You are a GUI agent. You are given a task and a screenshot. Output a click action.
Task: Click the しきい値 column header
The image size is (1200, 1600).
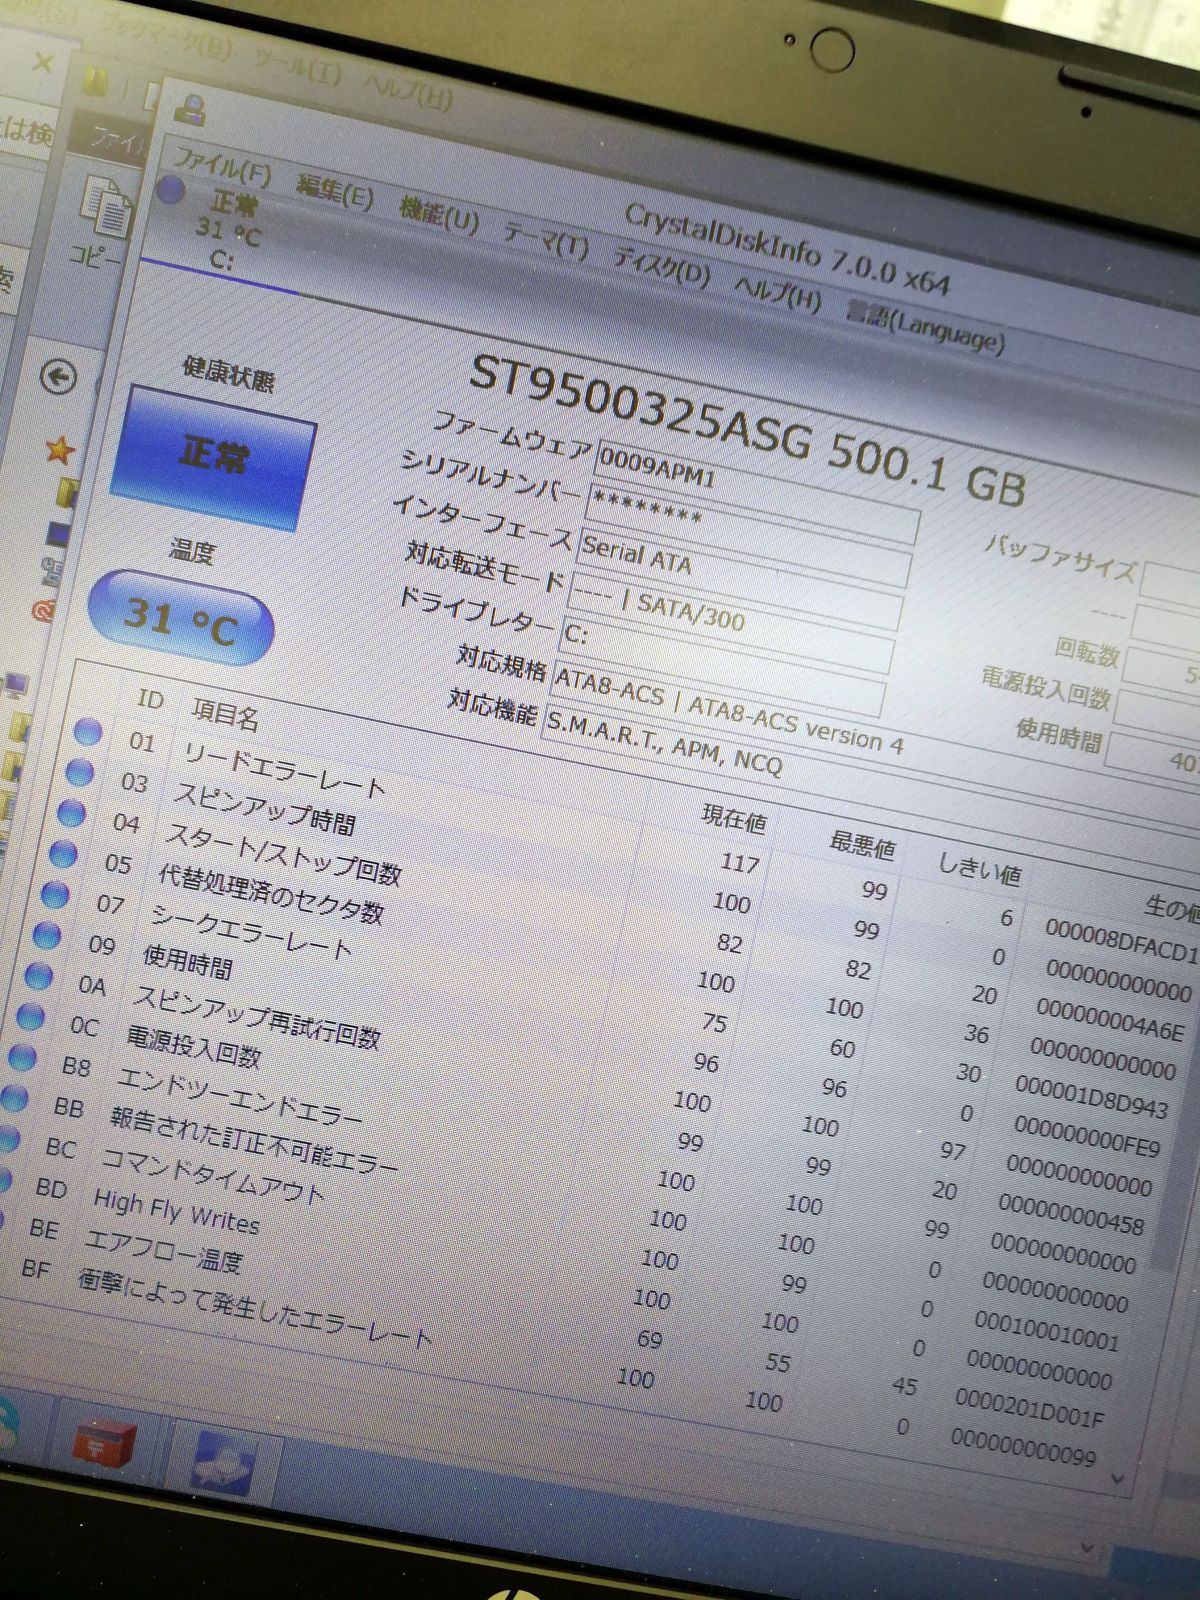point(979,869)
